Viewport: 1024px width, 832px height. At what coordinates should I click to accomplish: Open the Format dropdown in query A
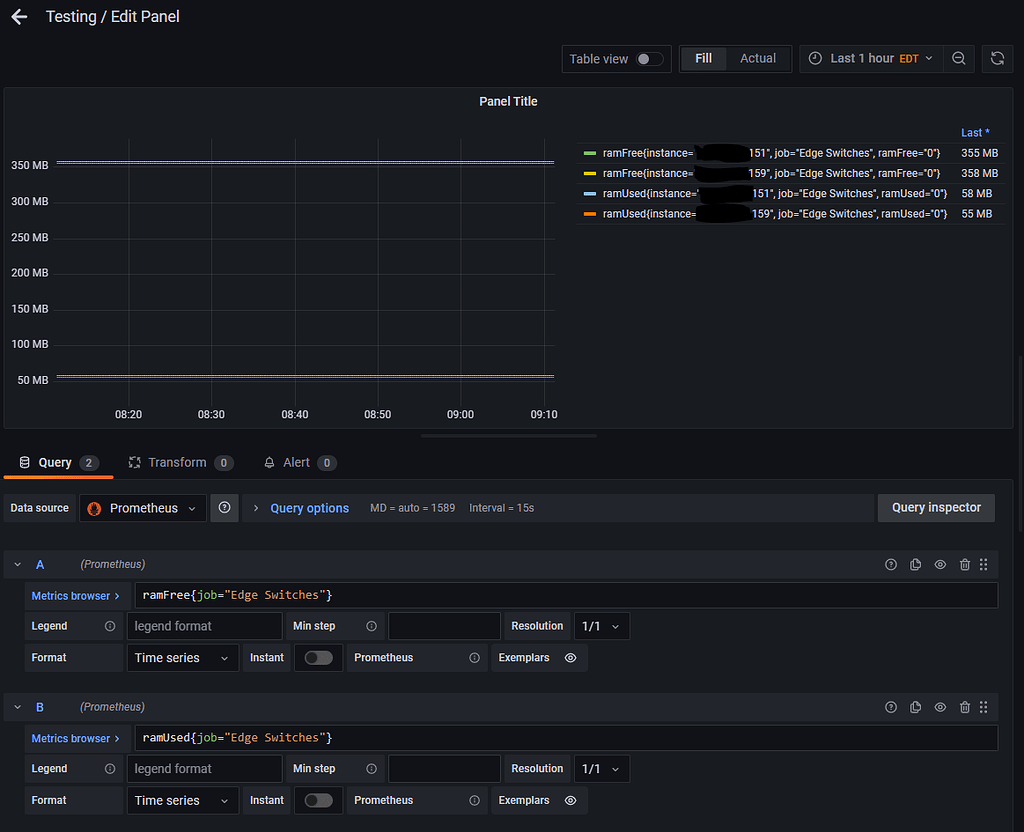(x=182, y=658)
